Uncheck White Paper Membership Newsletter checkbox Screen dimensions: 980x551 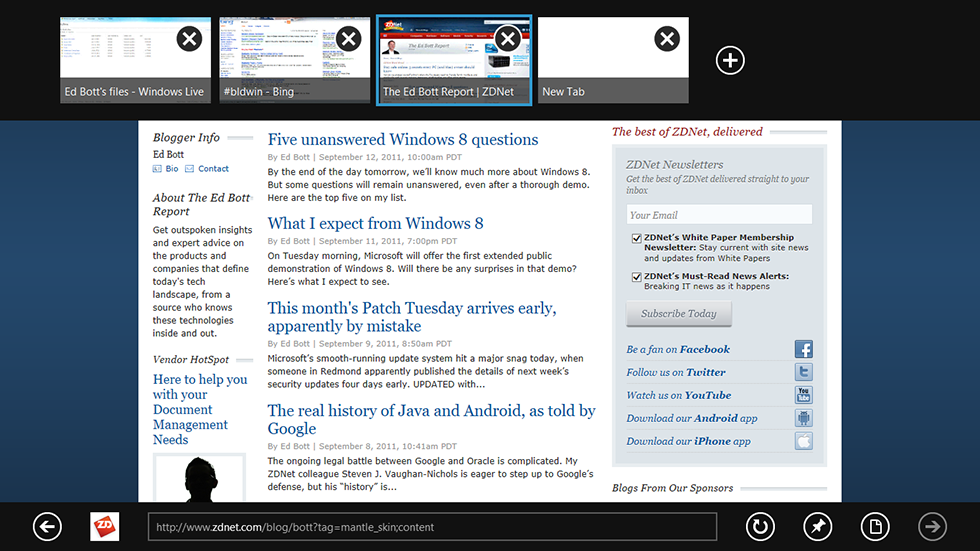636,238
